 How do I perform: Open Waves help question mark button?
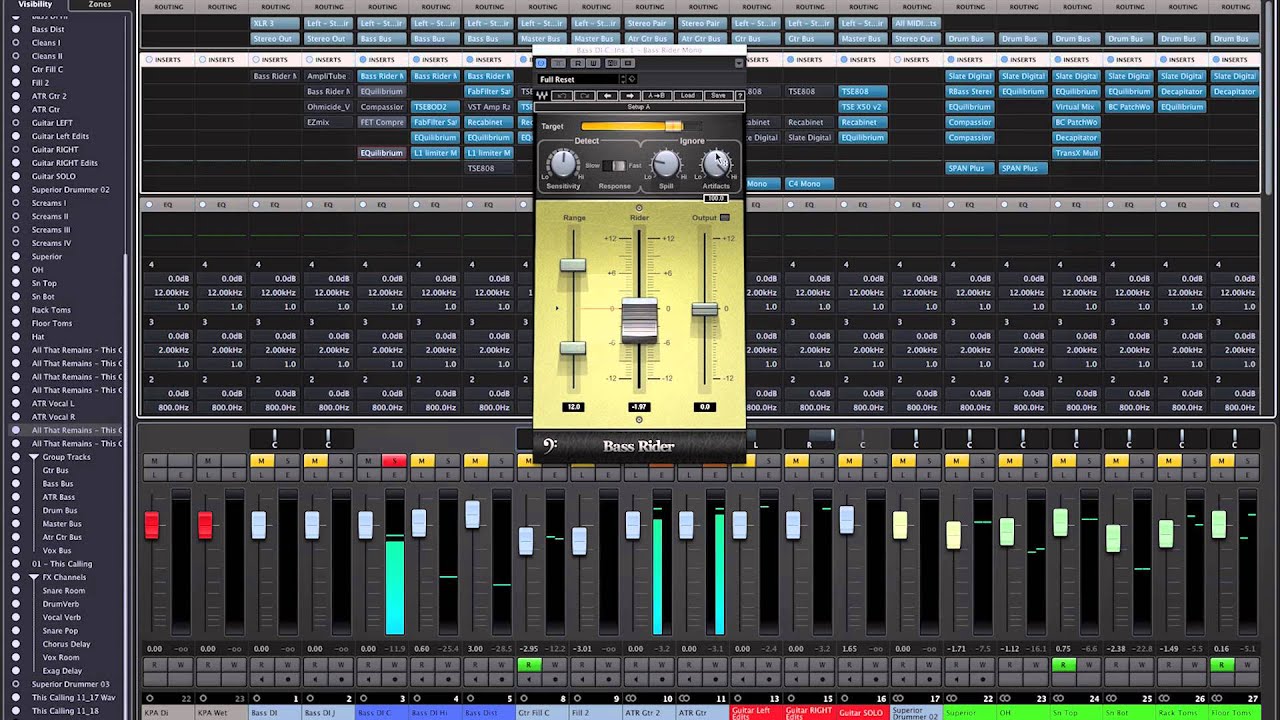(740, 96)
